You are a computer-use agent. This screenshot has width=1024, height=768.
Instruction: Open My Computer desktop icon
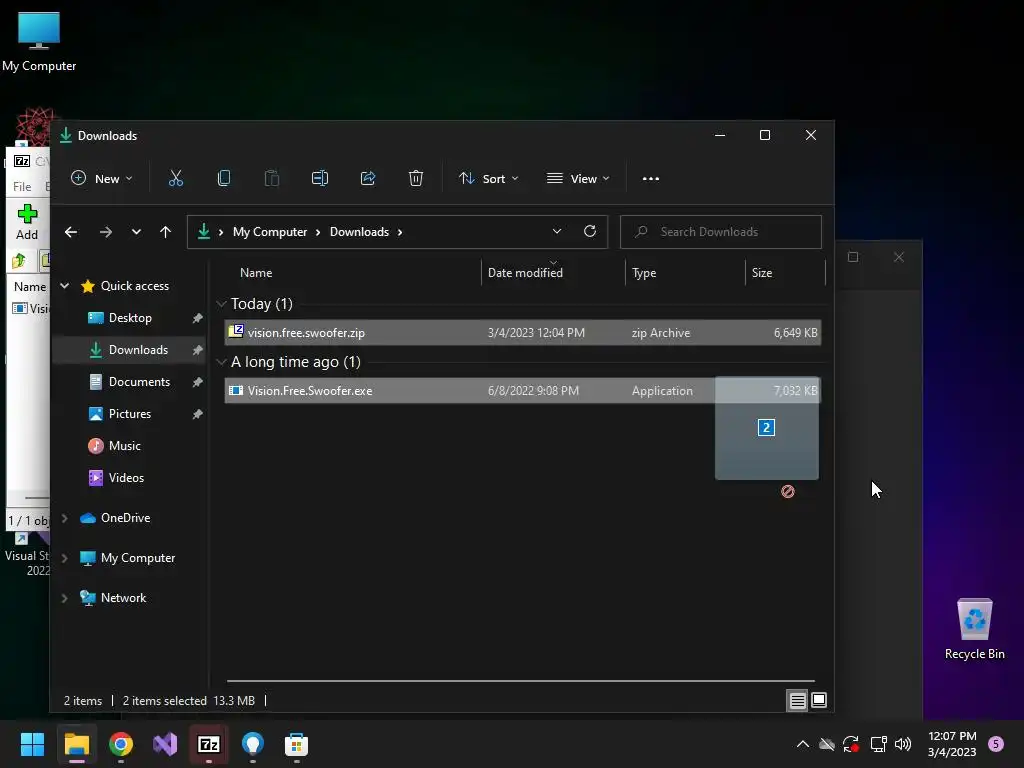tap(39, 41)
